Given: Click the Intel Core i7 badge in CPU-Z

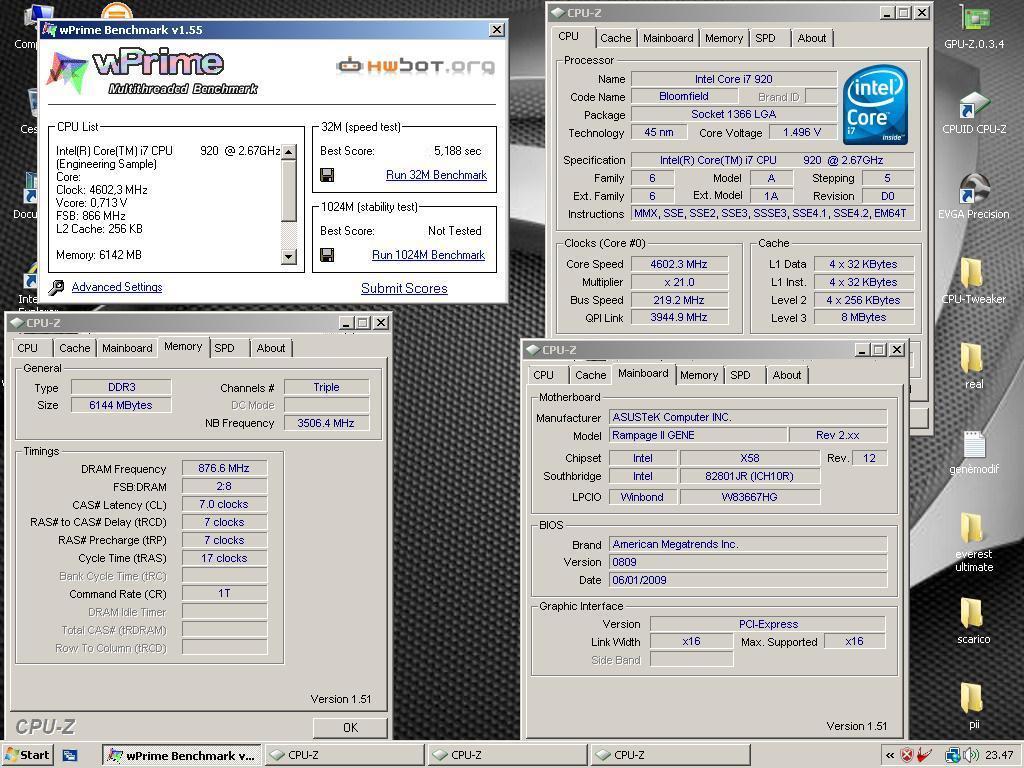Looking at the screenshot, I should click(875, 104).
